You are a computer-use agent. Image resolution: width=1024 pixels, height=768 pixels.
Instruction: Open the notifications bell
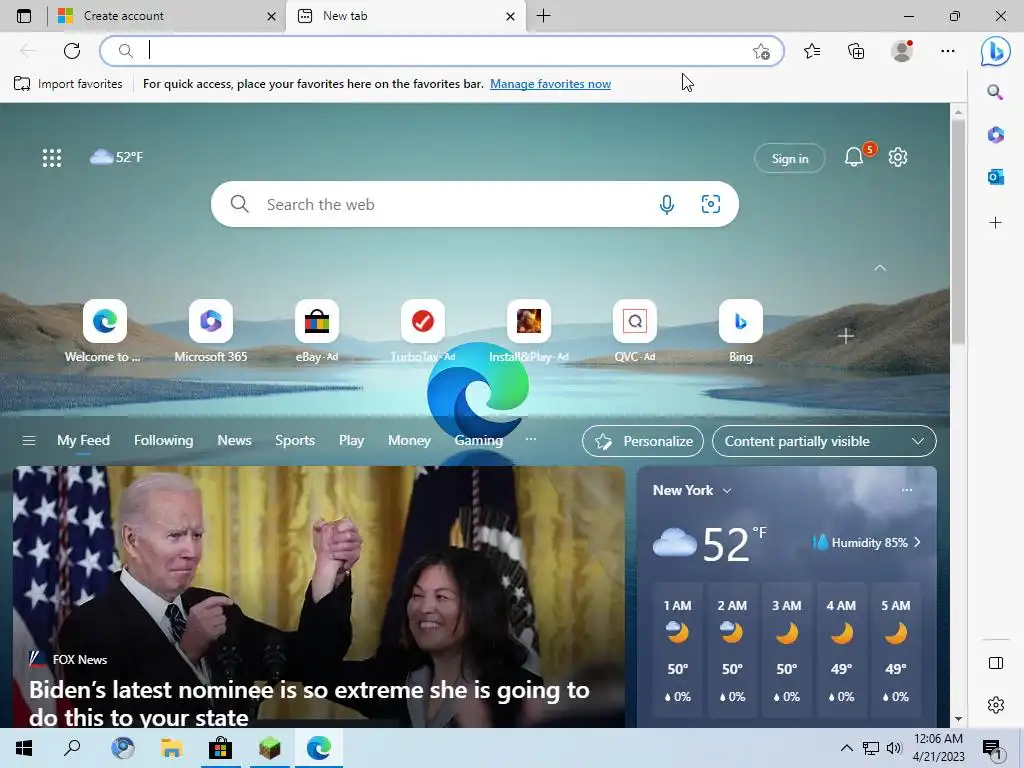click(854, 157)
